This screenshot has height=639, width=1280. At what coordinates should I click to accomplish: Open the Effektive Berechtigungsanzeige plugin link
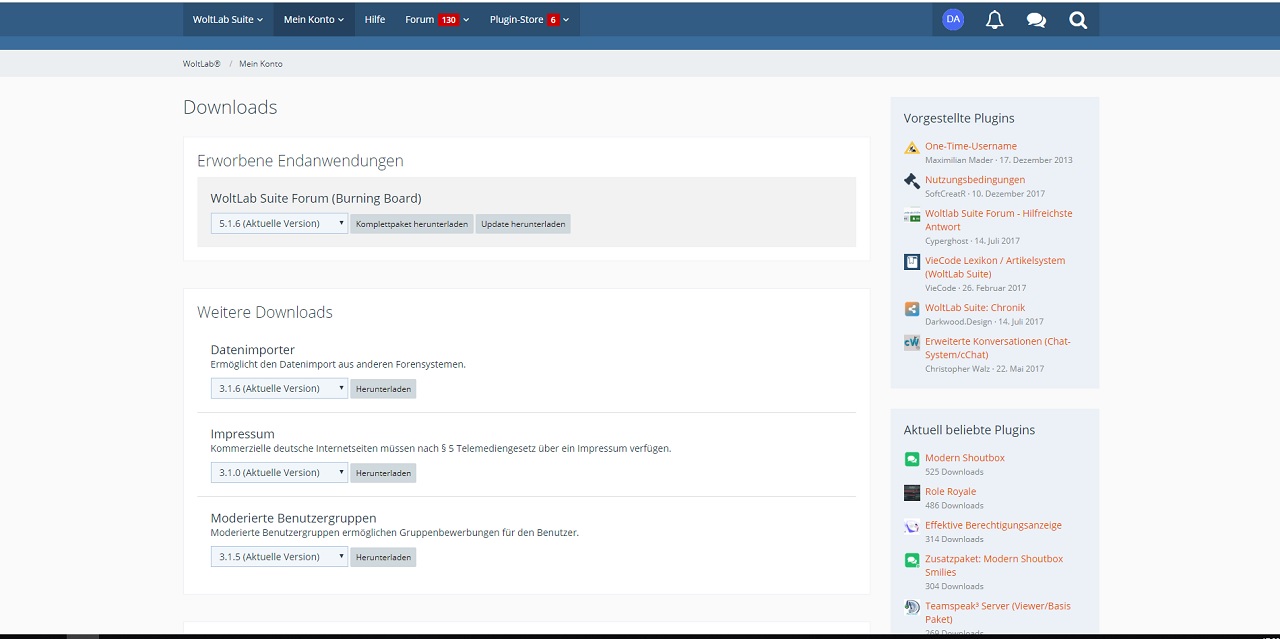tap(993, 525)
